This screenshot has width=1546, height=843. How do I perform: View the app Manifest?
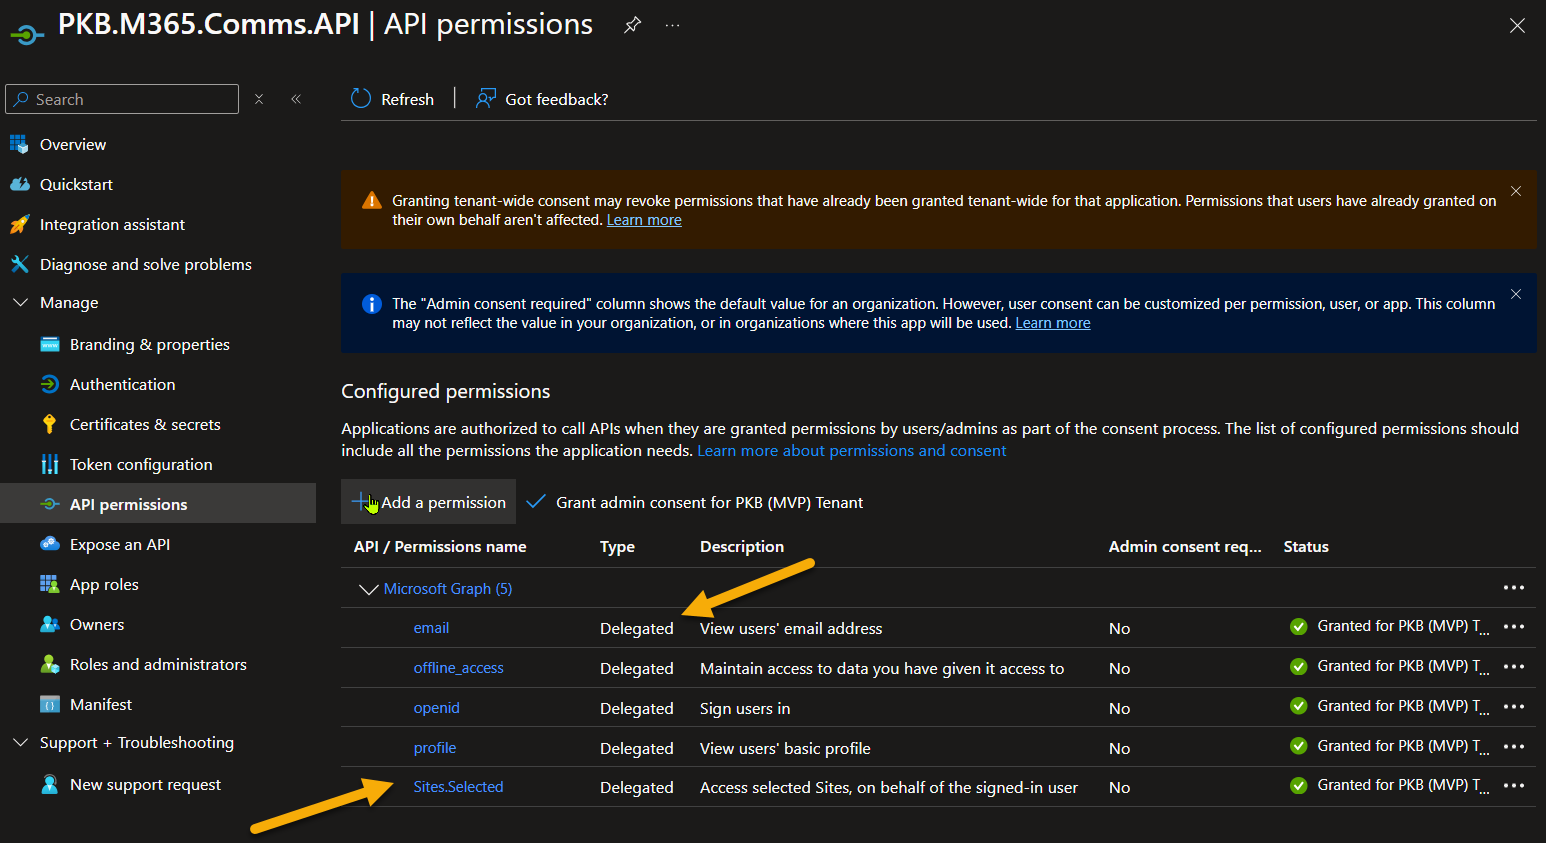(100, 704)
